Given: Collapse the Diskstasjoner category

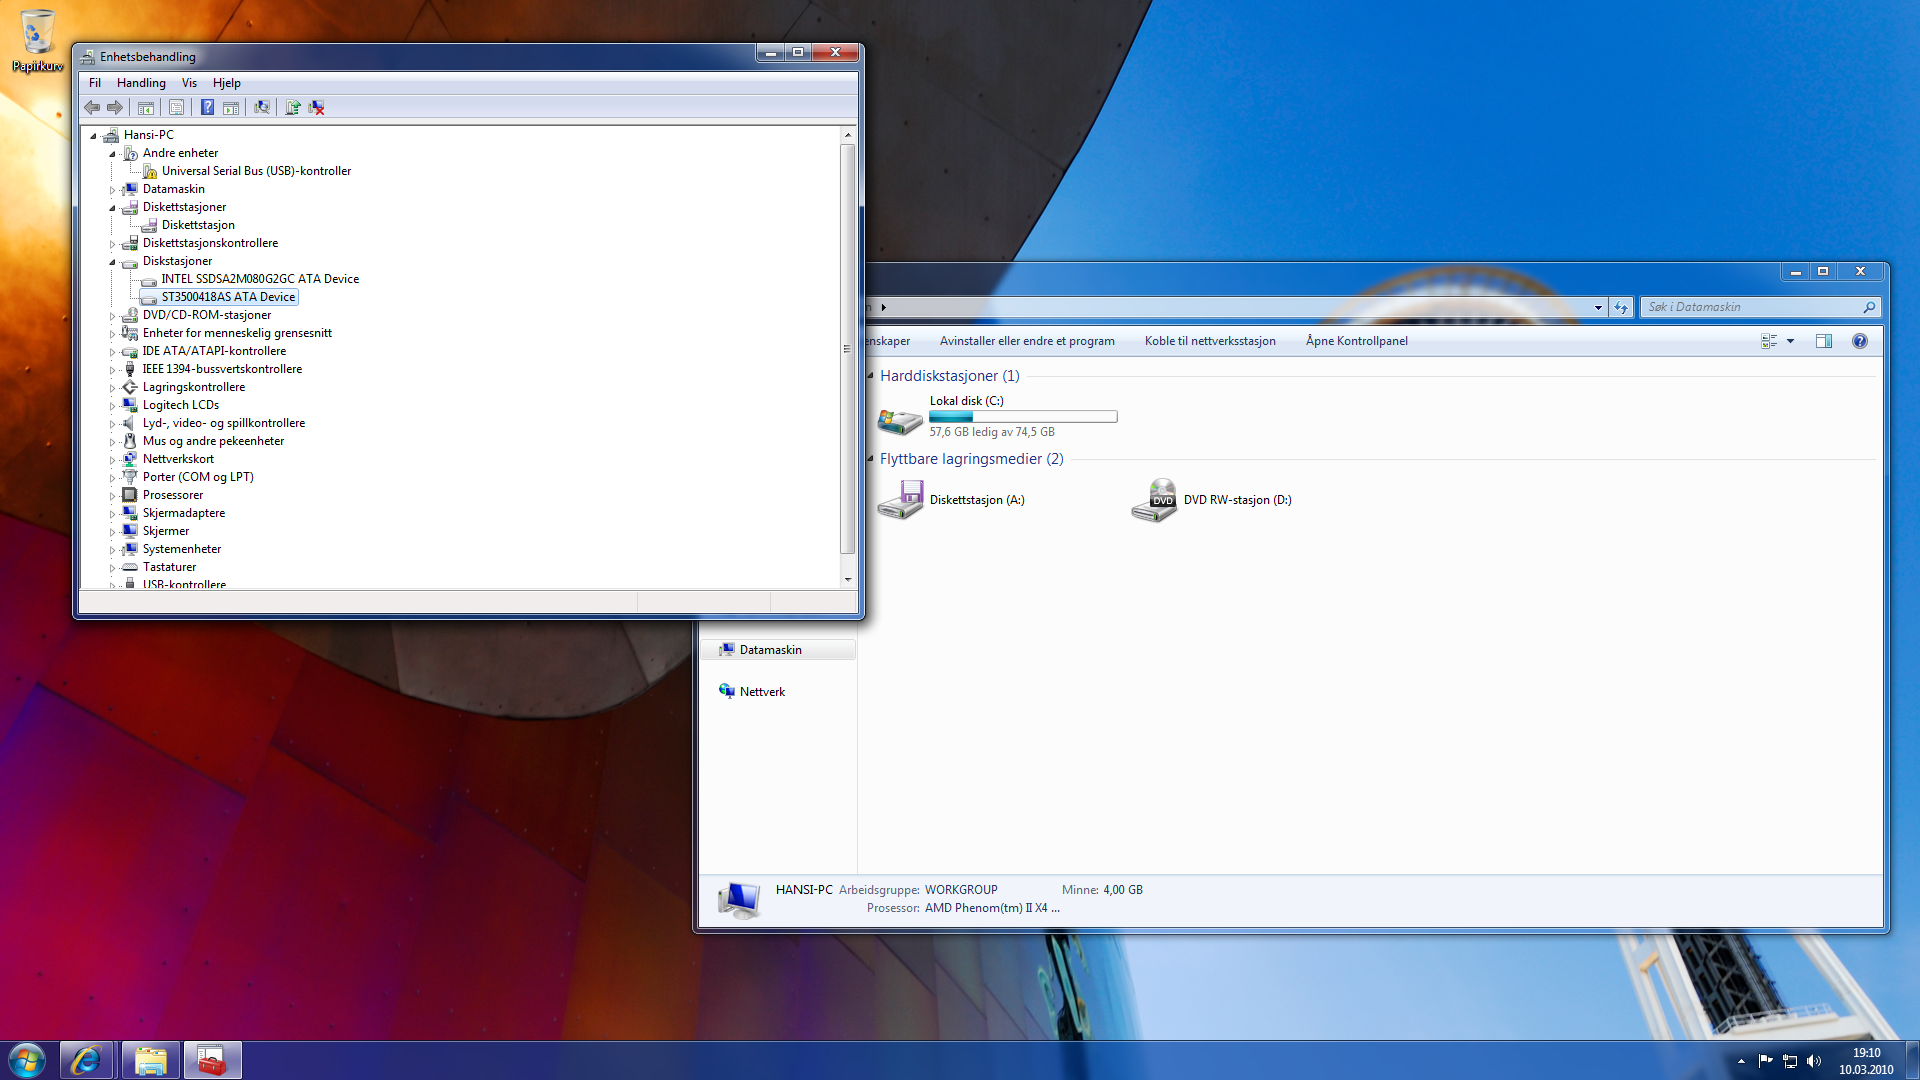Looking at the screenshot, I should 112,262.
